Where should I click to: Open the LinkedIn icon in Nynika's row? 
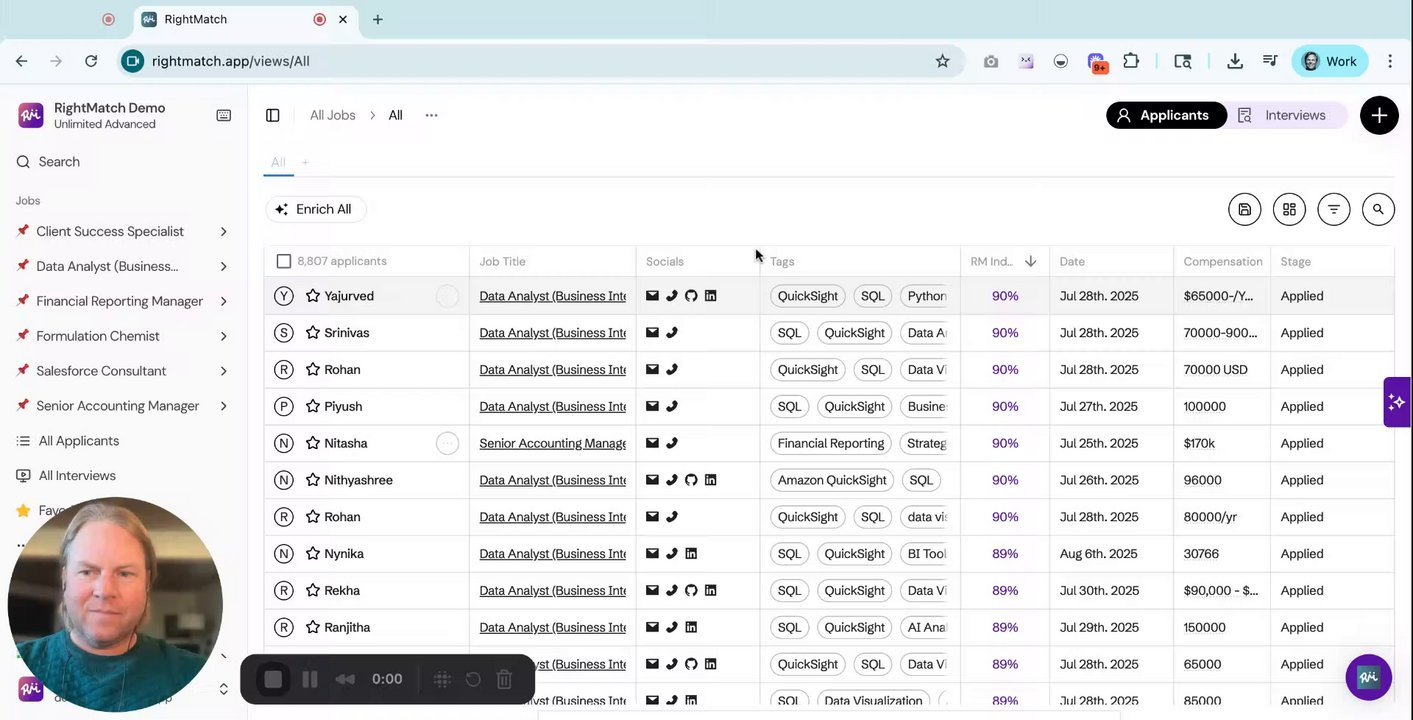click(x=691, y=554)
